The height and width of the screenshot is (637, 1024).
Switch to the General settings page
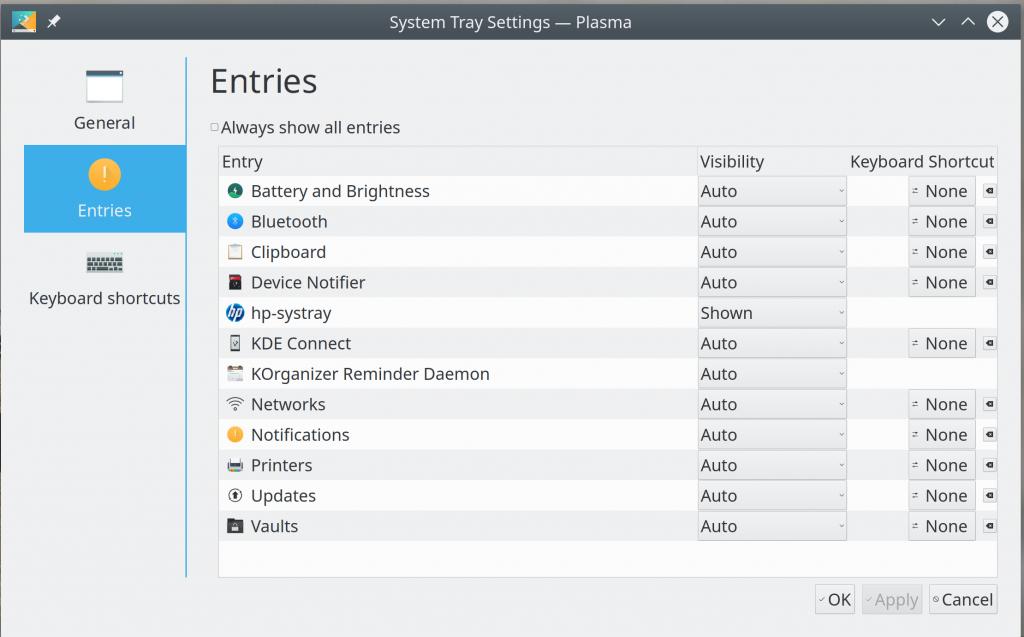(x=104, y=101)
